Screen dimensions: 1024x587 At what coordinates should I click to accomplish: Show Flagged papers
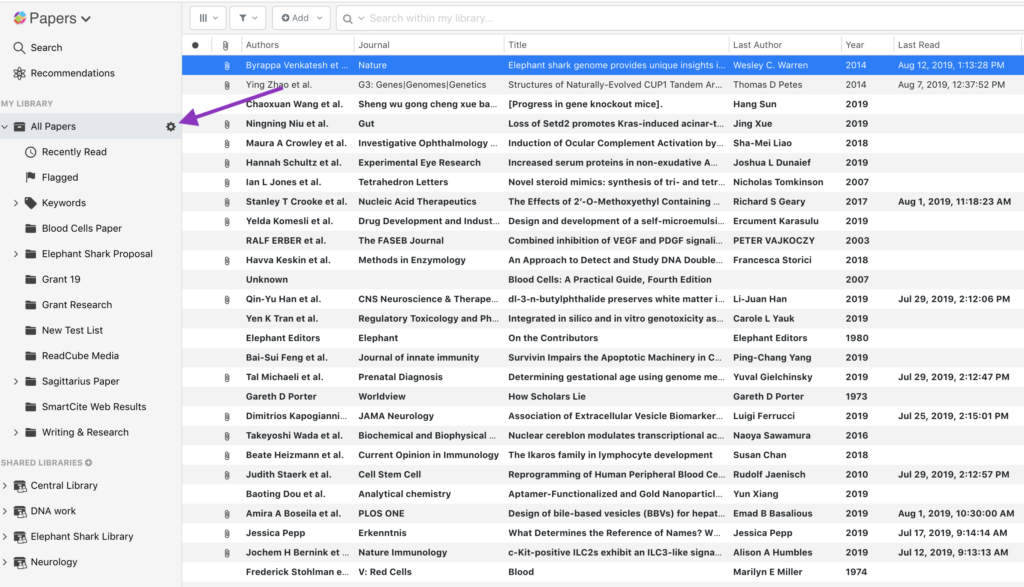coord(59,177)
